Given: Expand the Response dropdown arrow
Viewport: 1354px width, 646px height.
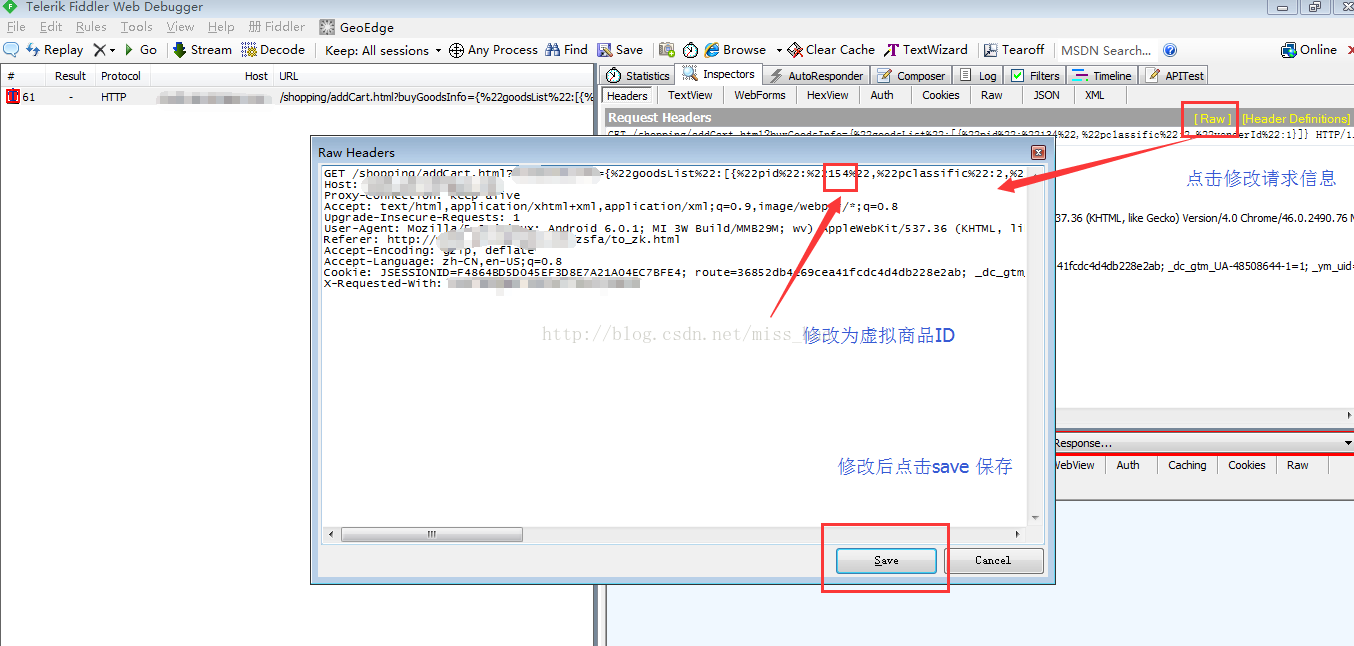Looking at the screenshot, I should (x=1347, y=443).
